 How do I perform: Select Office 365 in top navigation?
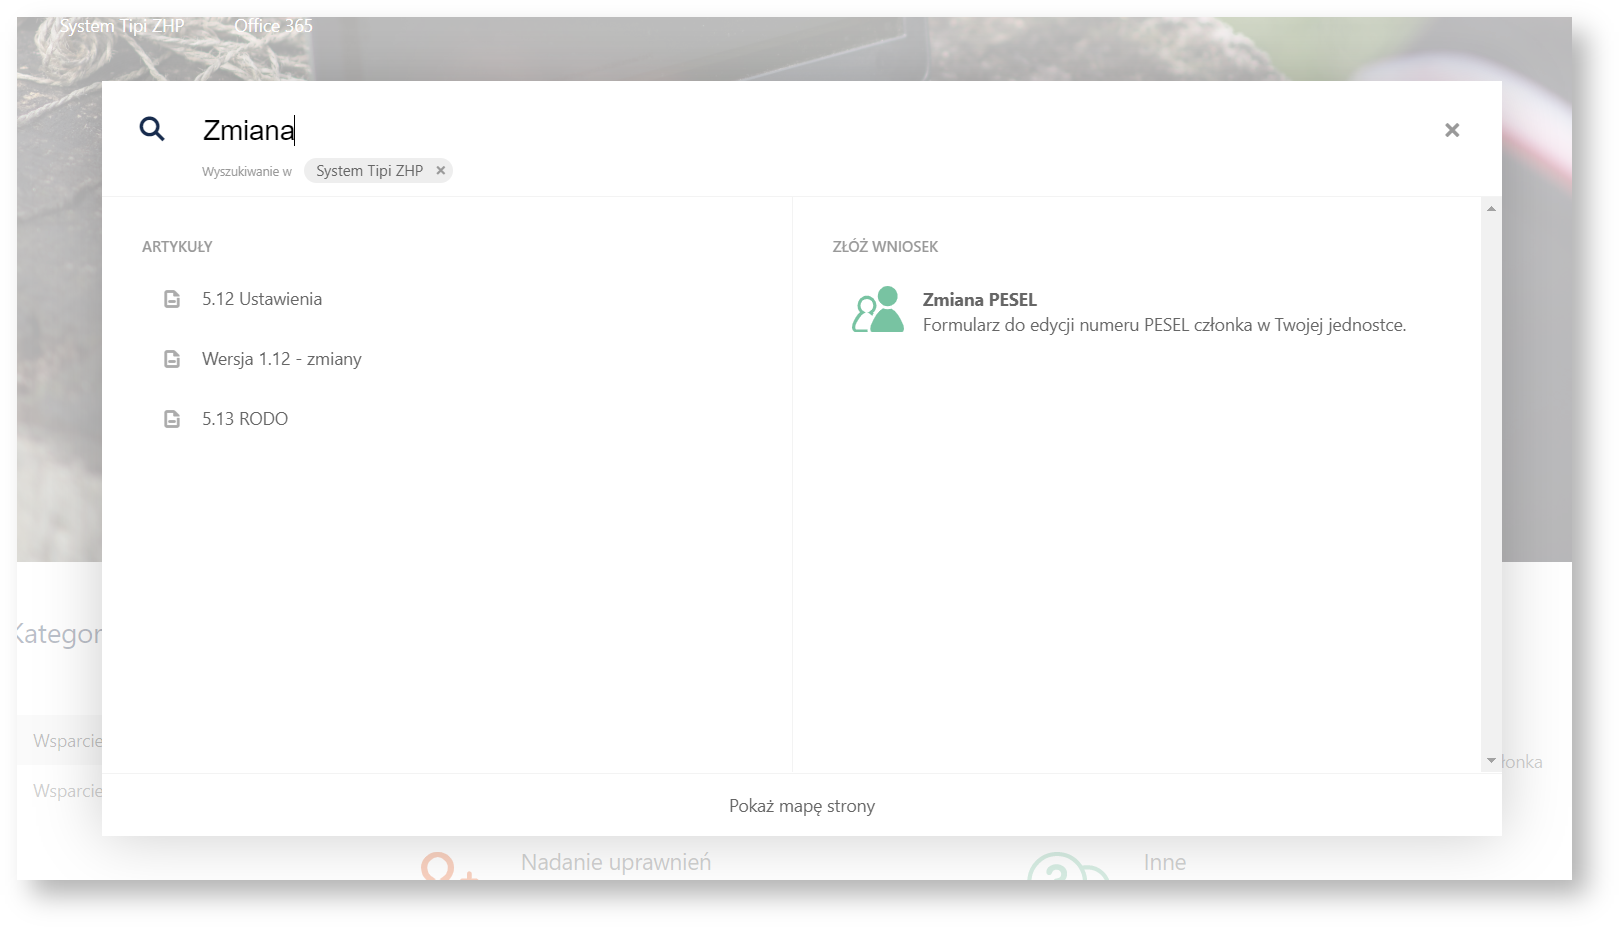click(273, 26)
